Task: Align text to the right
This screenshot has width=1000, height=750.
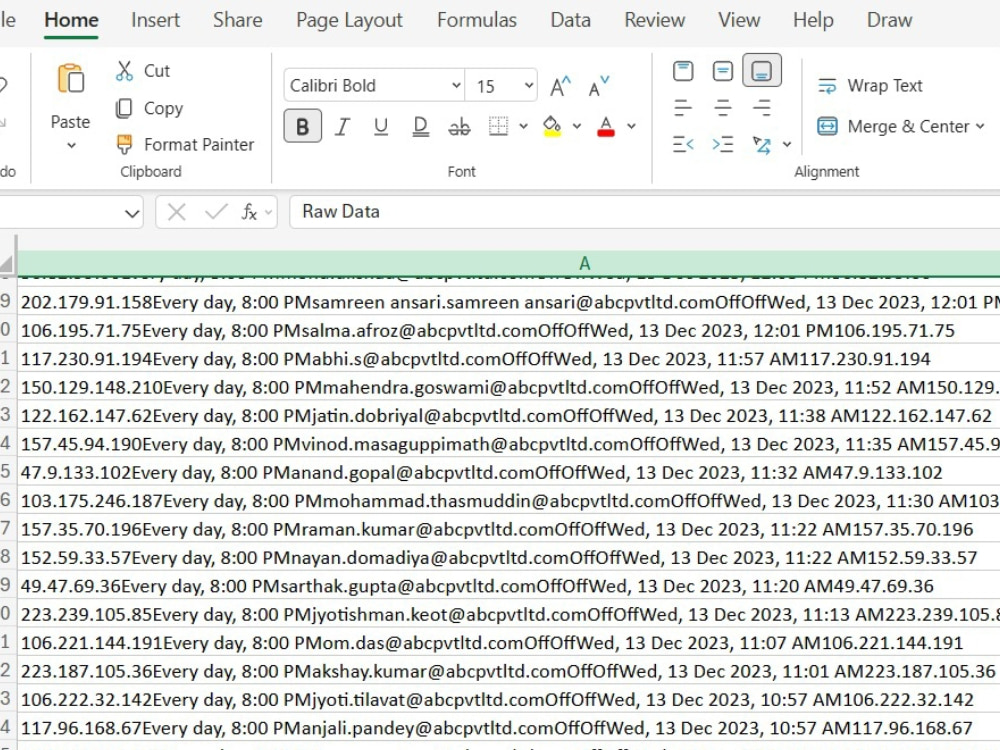Action: tap(762, 108)
